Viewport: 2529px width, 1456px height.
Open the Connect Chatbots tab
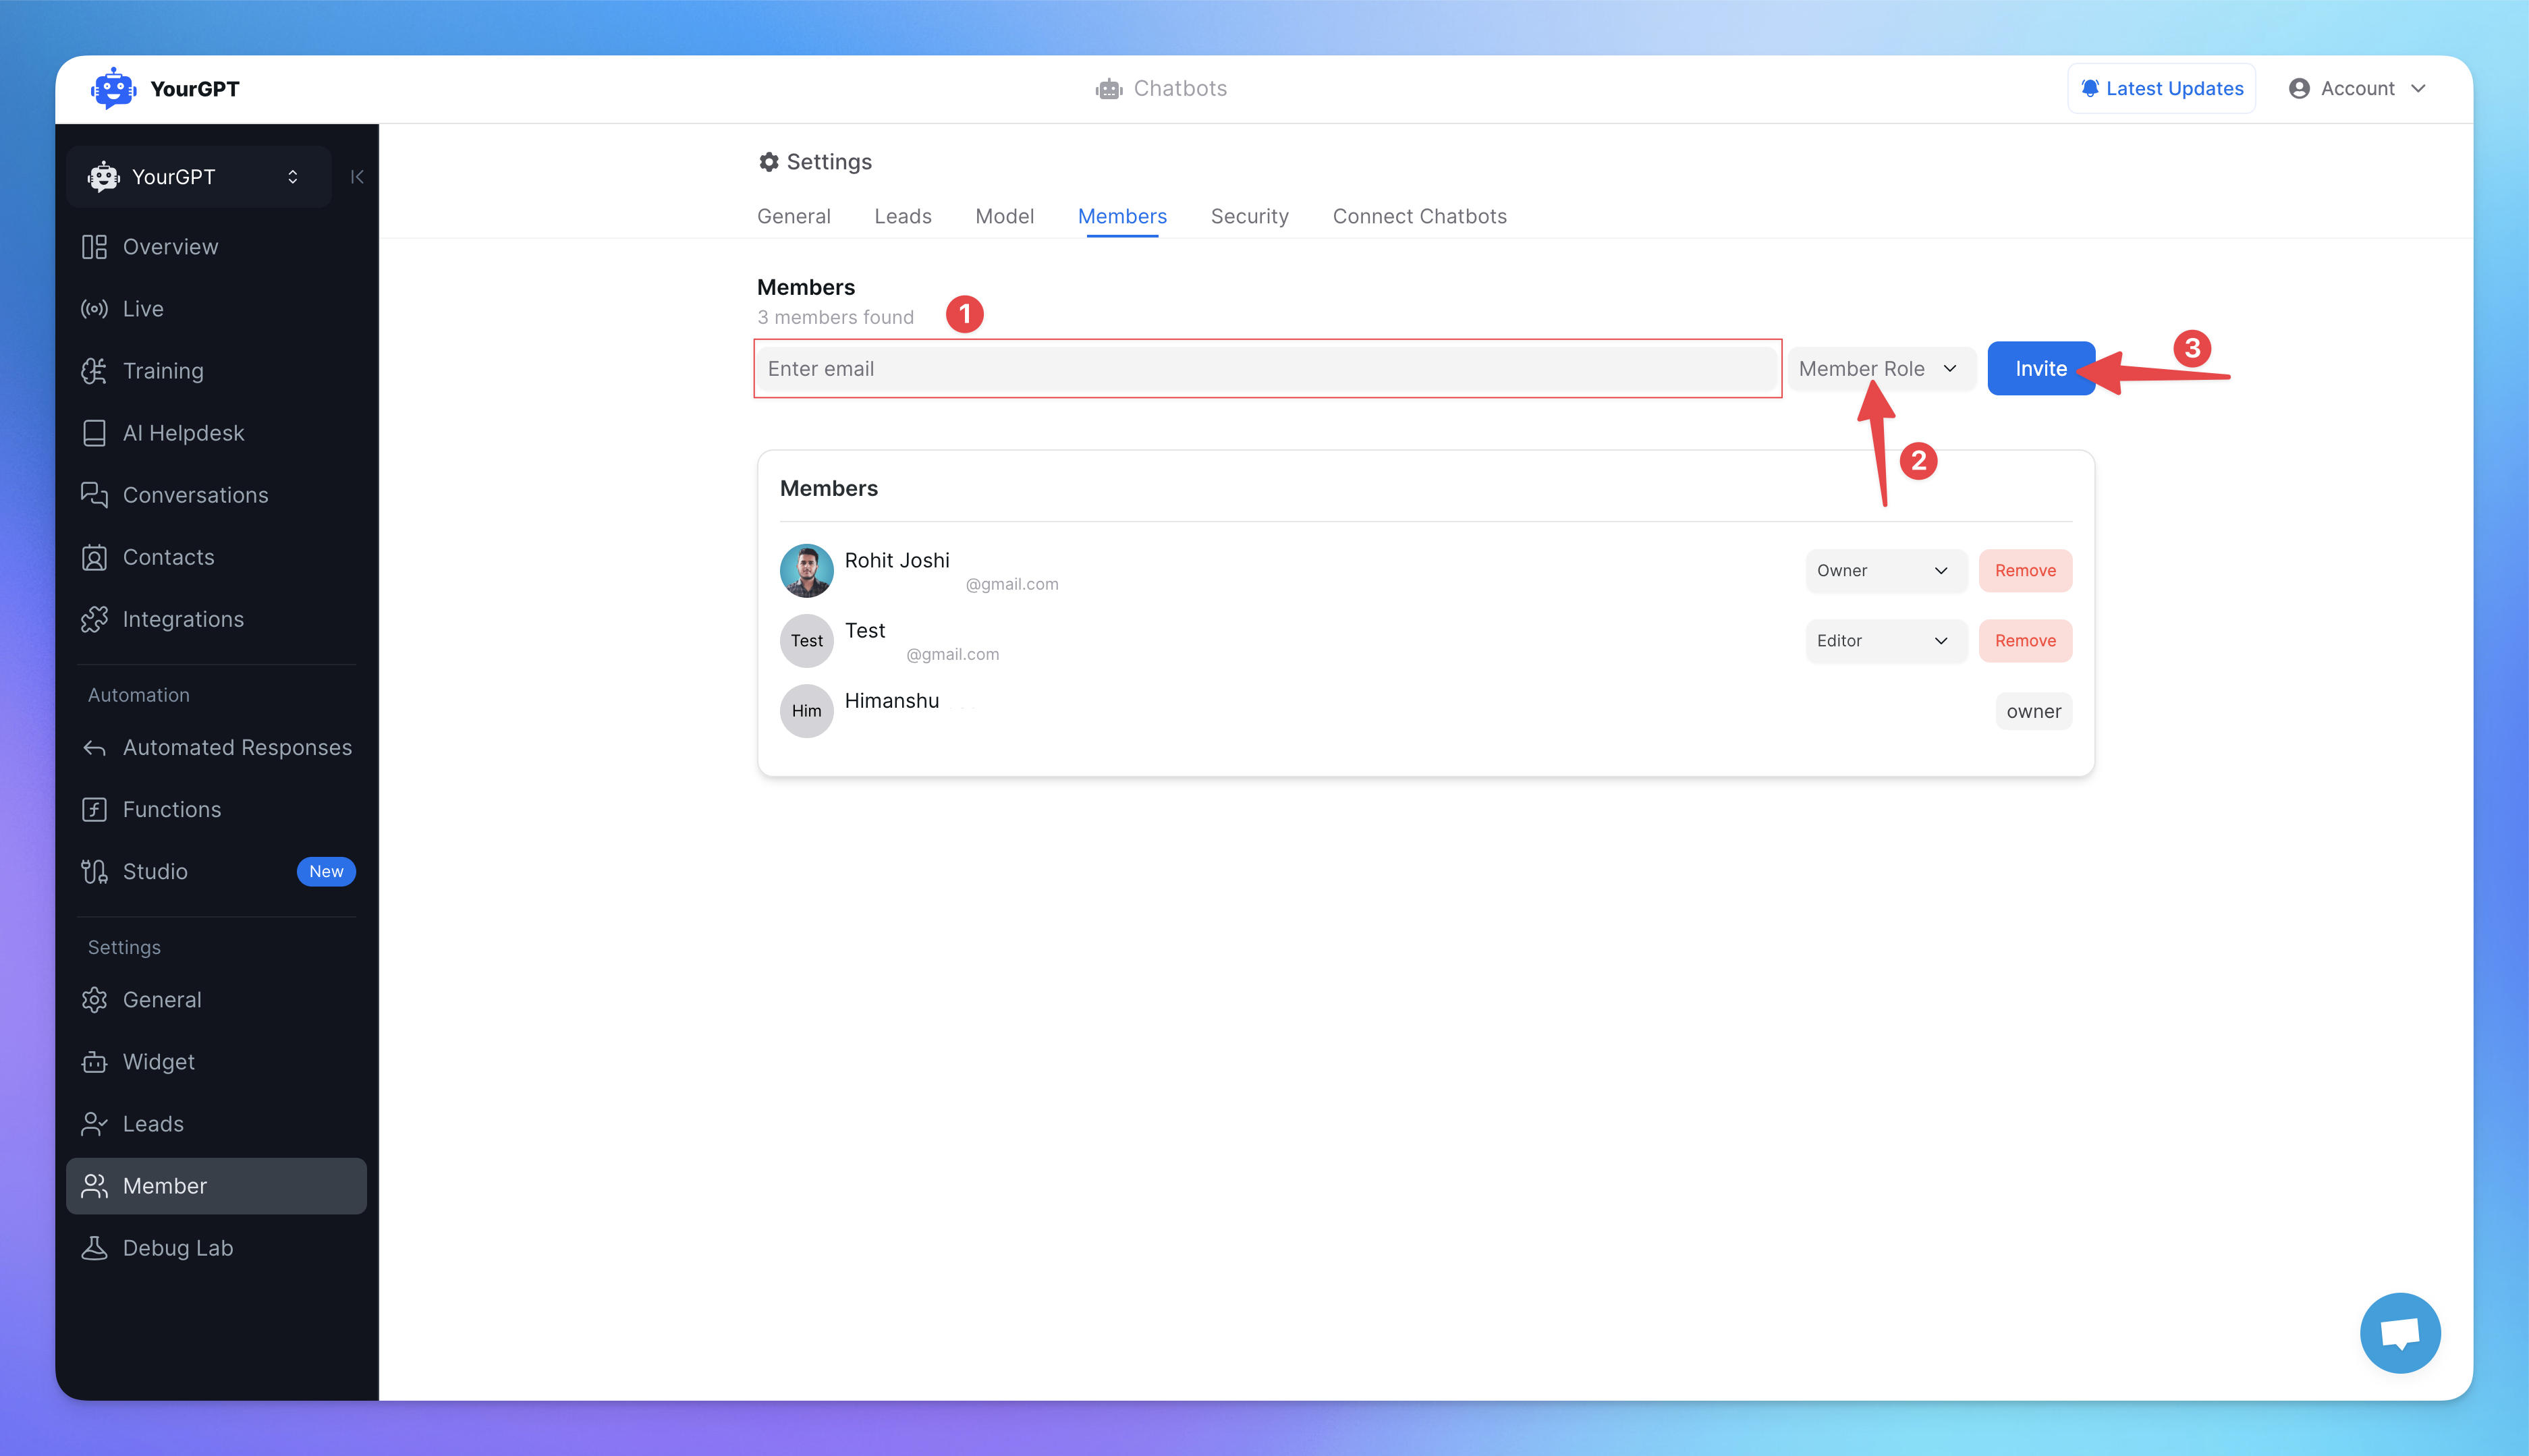click(1419, 216)
